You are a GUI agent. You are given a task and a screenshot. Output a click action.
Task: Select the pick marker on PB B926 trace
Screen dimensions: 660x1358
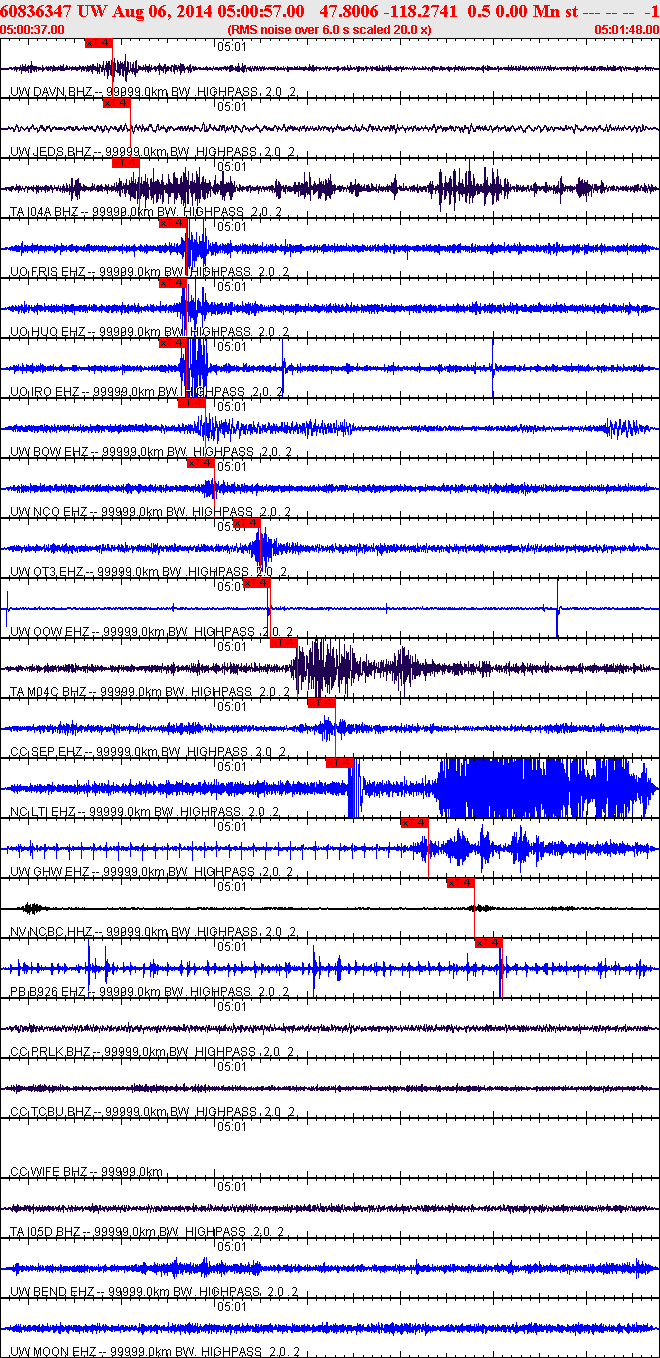click(489, 943)
